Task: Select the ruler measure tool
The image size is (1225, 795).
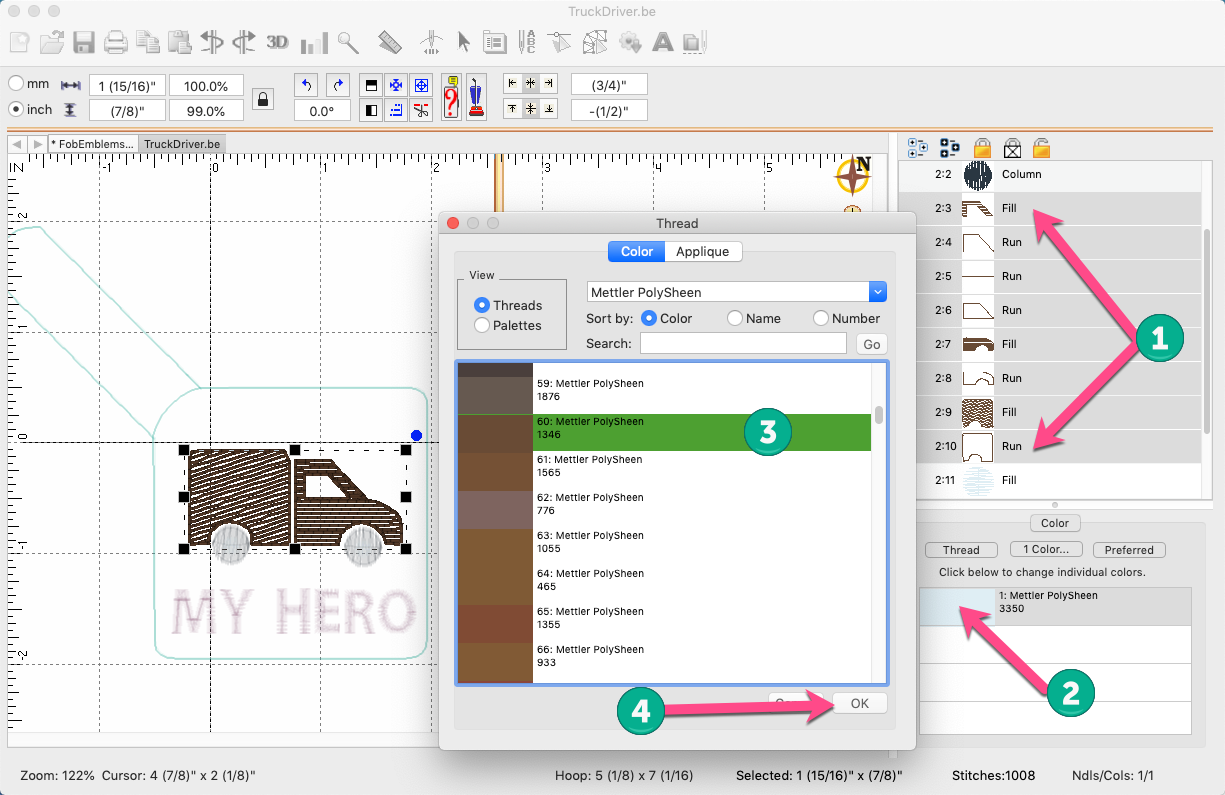Action: click(390, 42)
